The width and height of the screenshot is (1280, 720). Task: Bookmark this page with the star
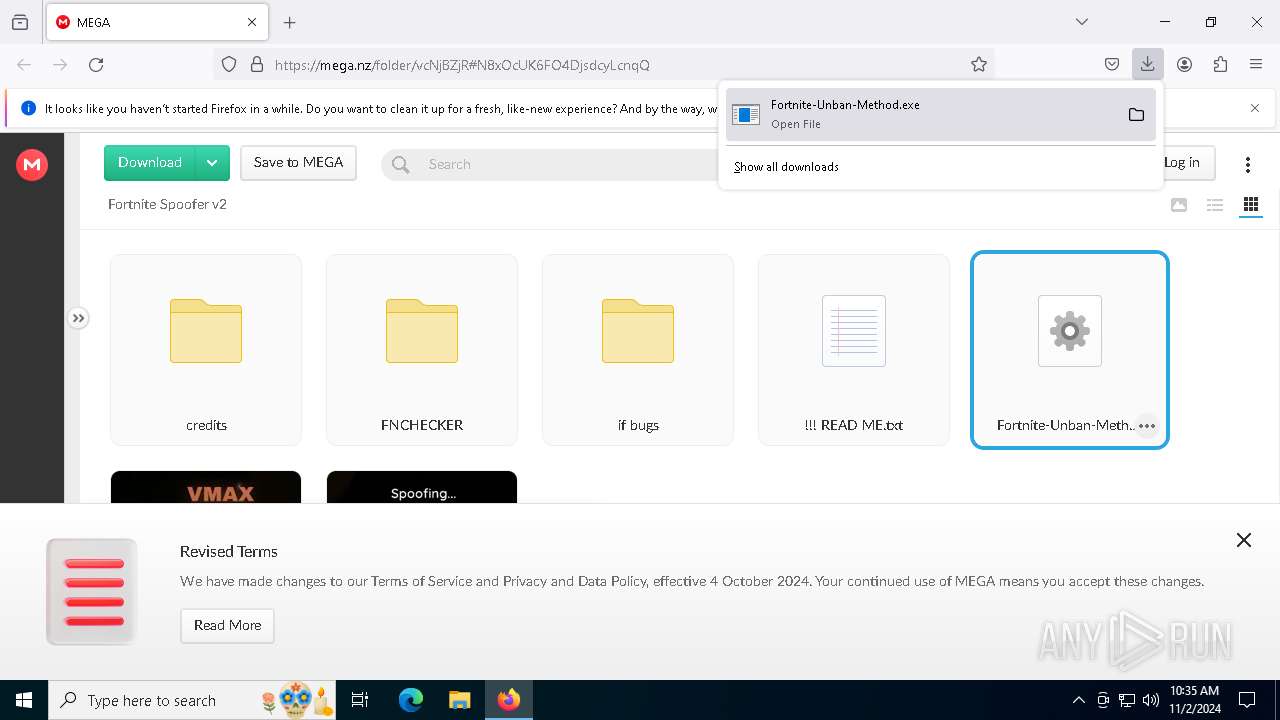(x=979, y=64)
